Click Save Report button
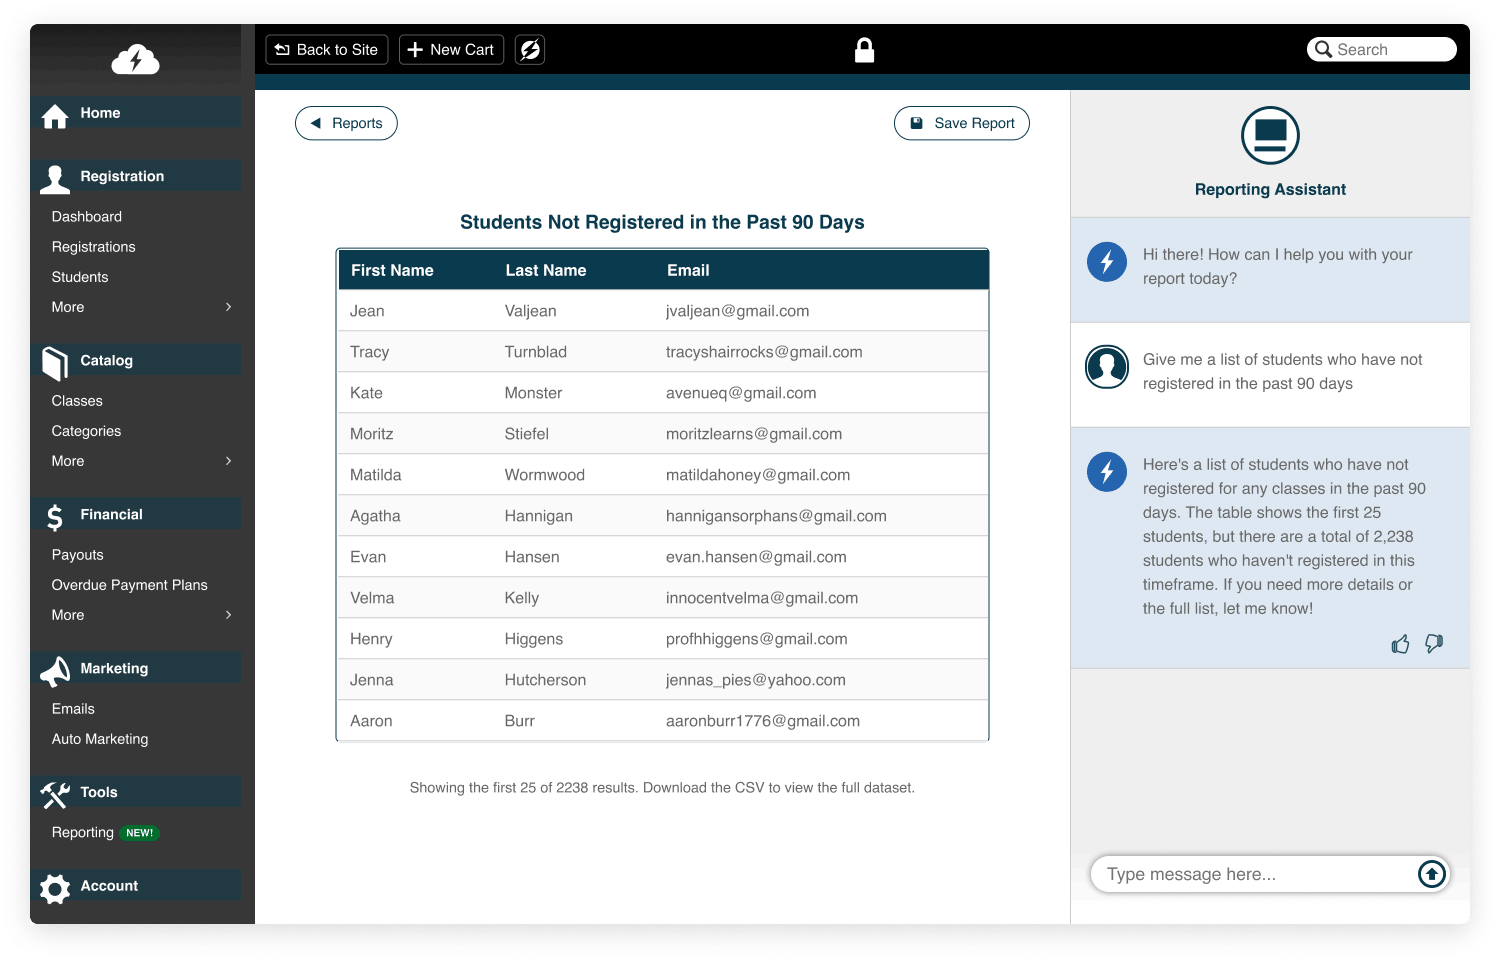This screenshot has width=1500, height=960. (x=962, y=123)
